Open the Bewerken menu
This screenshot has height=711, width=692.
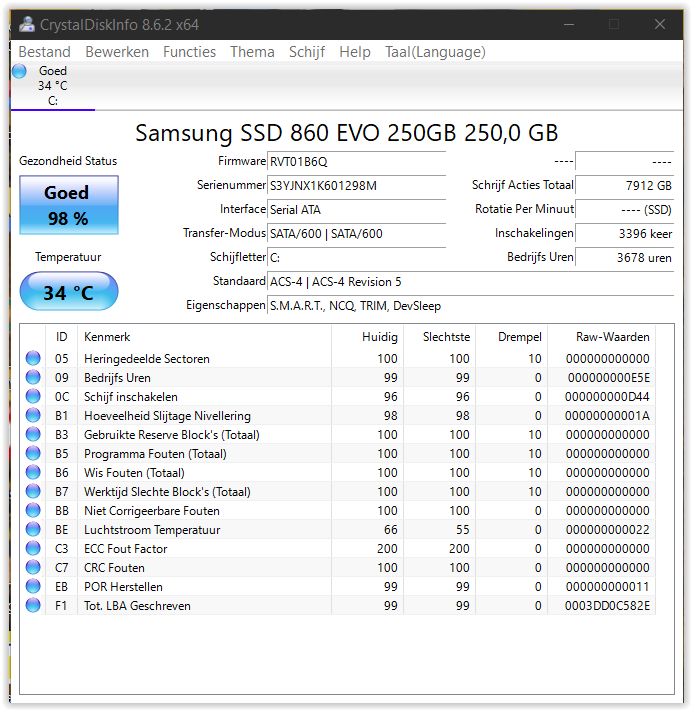(117, 52)
